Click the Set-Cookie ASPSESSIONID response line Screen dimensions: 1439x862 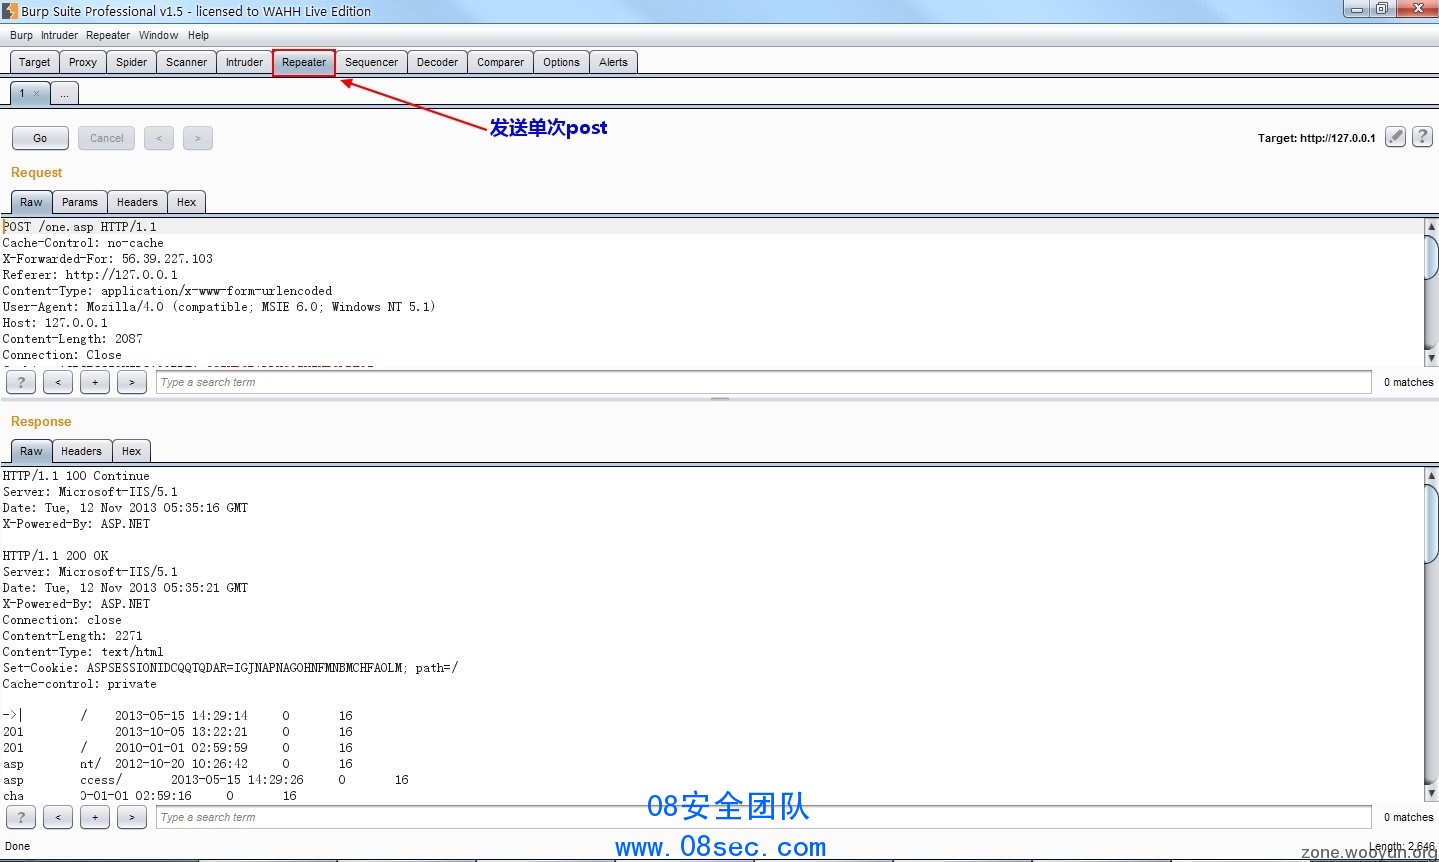(230, 668)
